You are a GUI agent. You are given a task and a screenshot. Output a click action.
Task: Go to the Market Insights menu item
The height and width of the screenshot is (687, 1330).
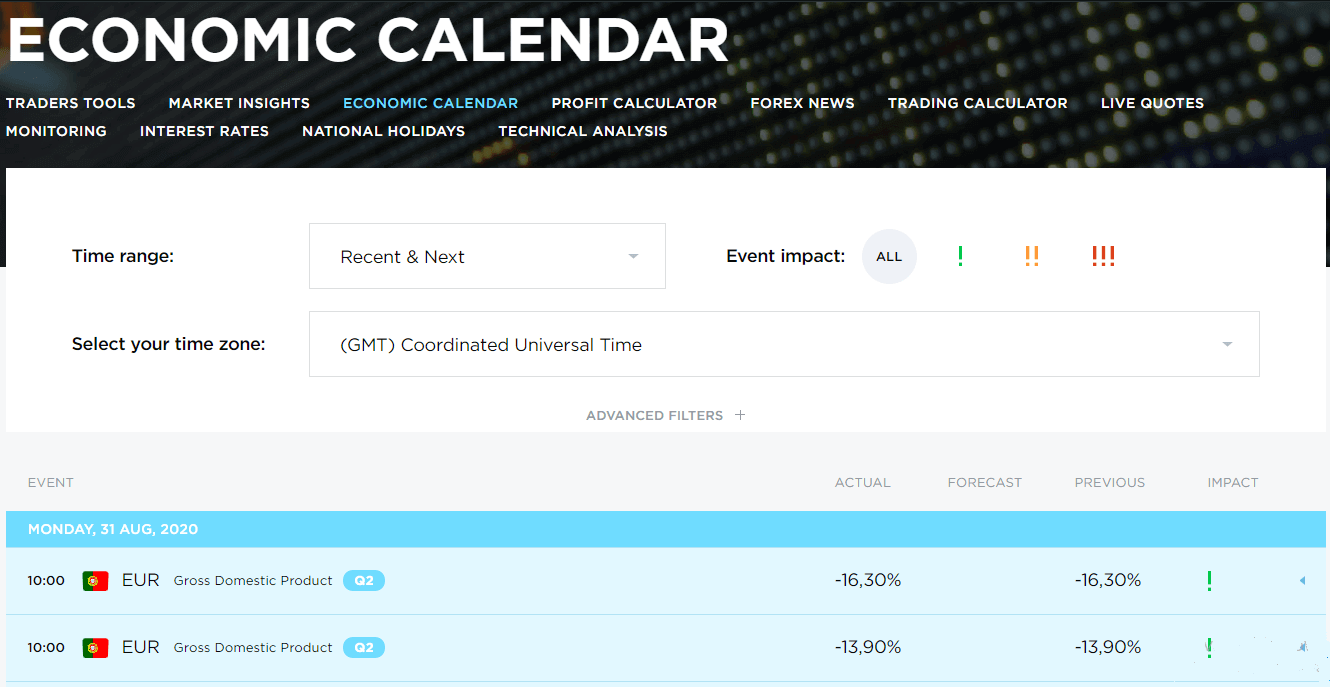239,103
